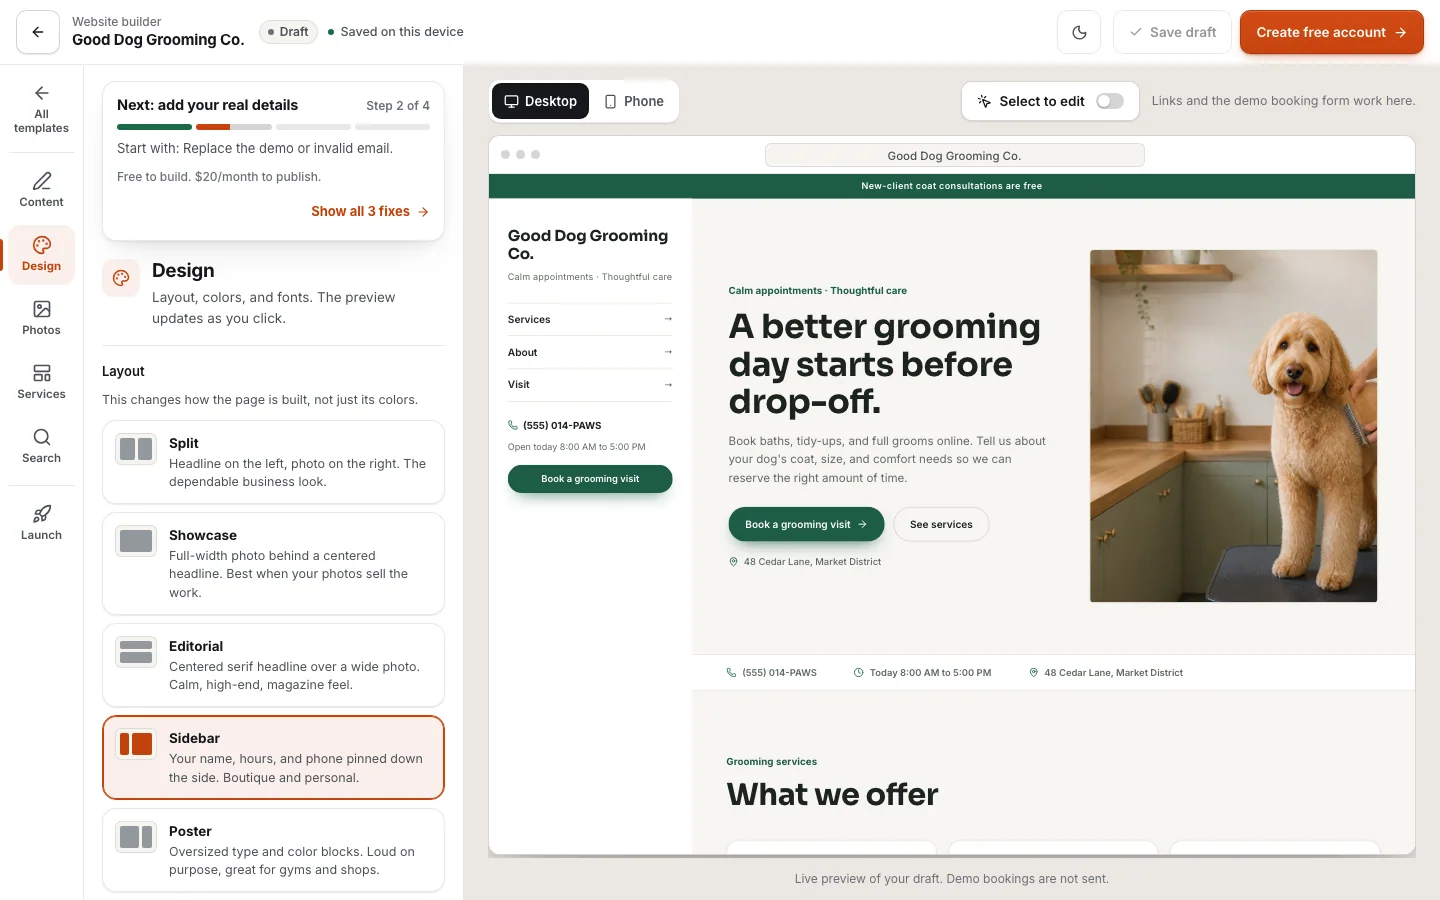Open the Services section in sidebar
This screenshot has width=1440, height=900.
41,382
